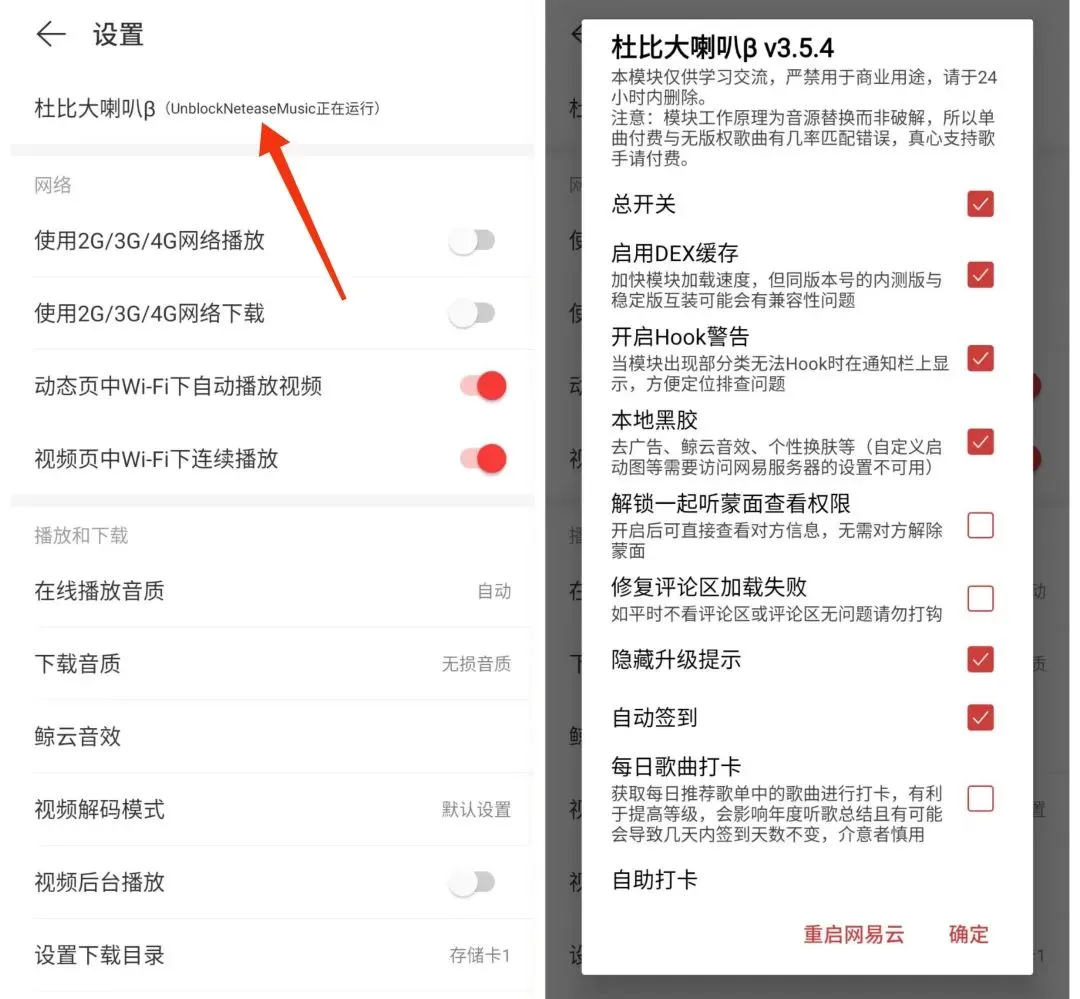
Task: Toggle 使用2G/3G/4G网络播放 switch
Action: click(472, 240)
